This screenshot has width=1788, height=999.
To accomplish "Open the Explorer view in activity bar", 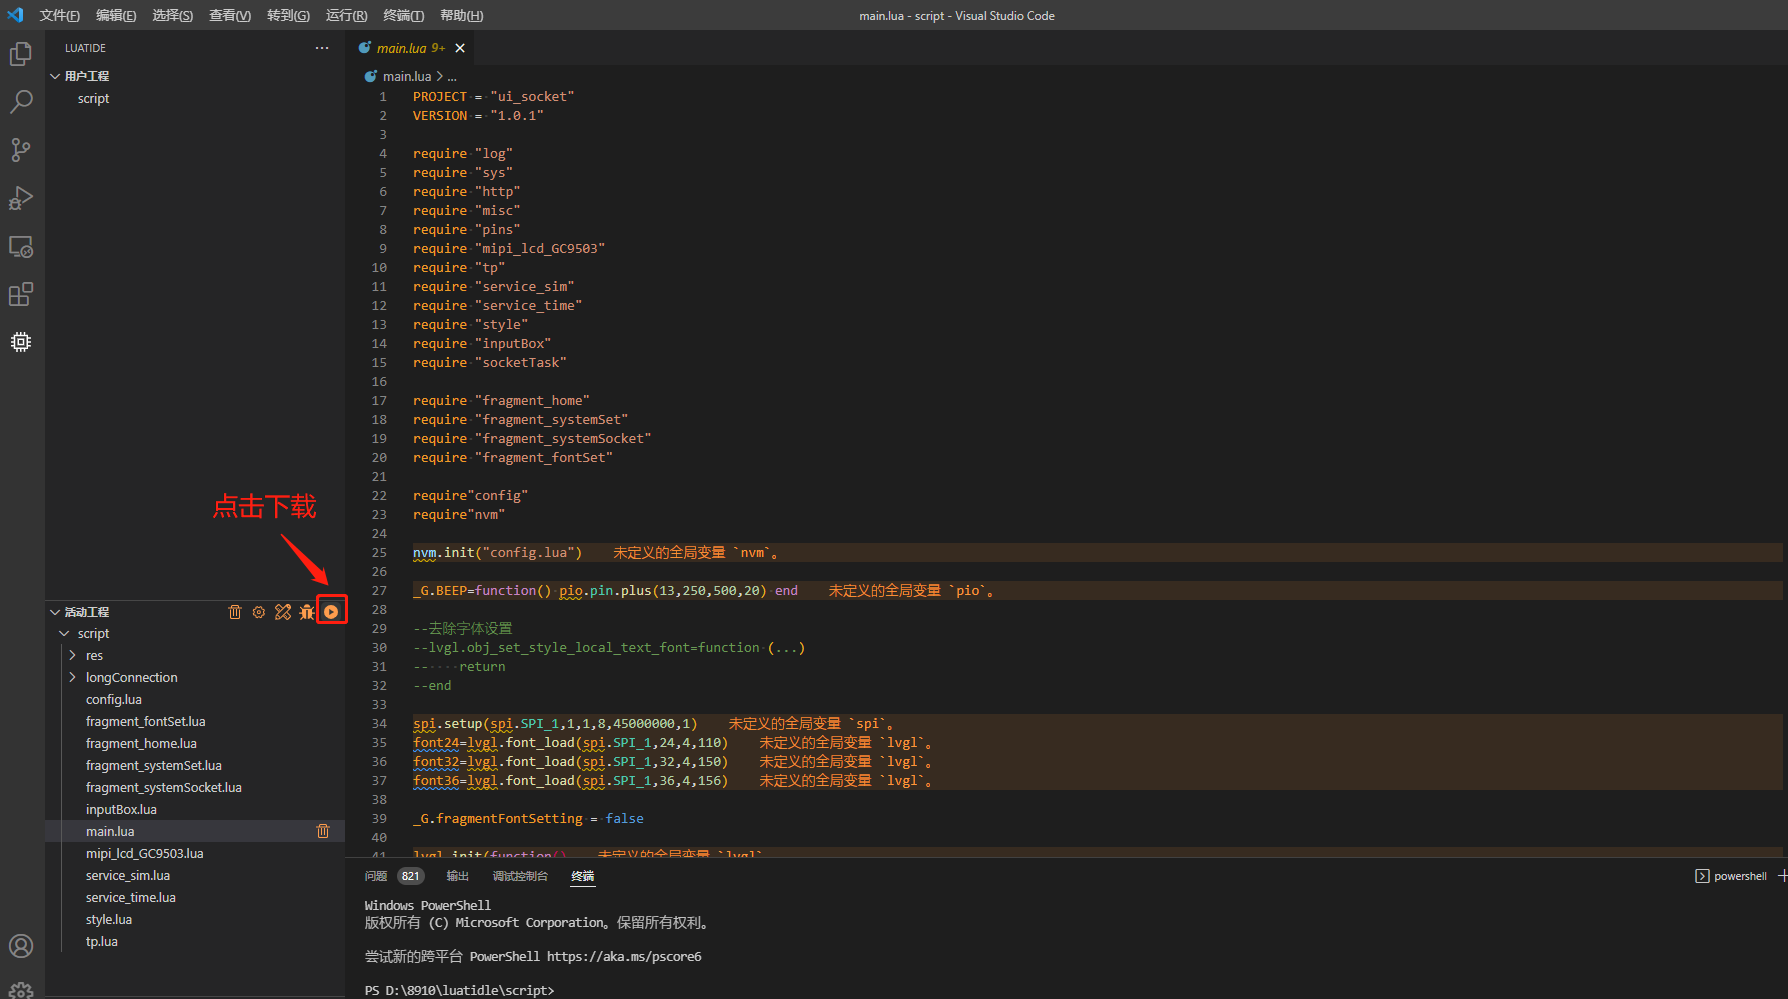I will click(21, 53).
